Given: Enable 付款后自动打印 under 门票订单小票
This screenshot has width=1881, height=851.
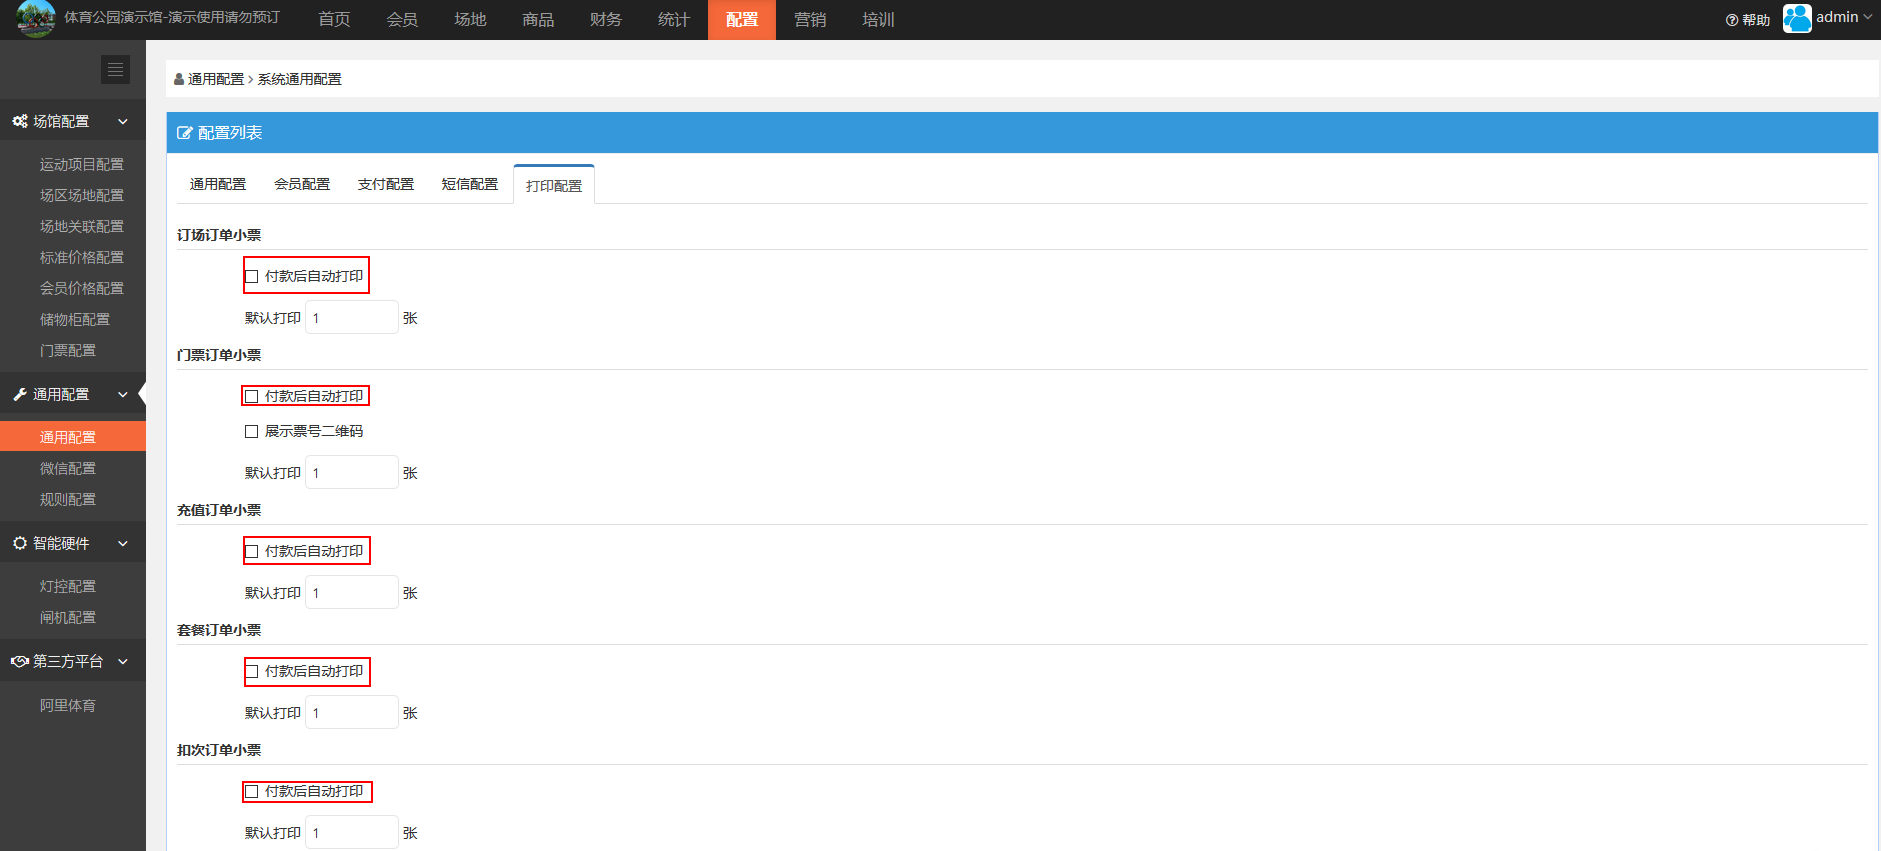Looking at the screenshot, I should coord(252,397).
